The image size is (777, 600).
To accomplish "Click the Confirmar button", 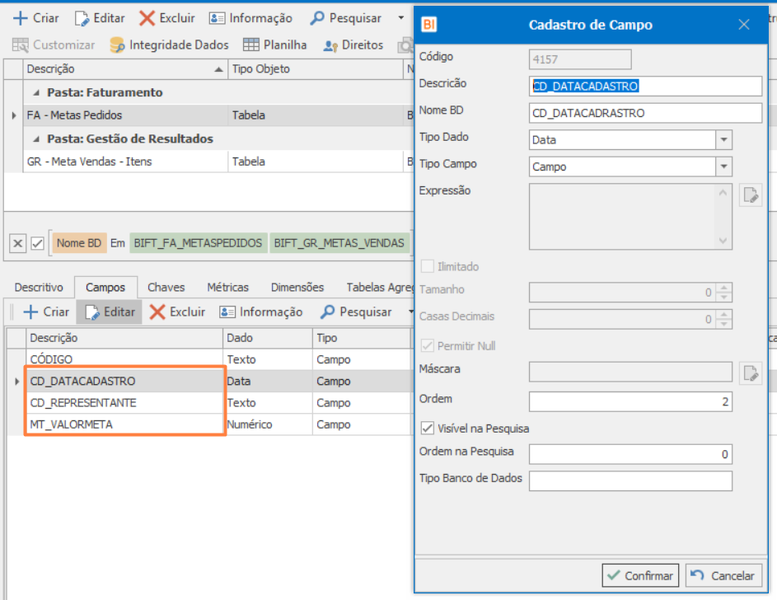I will (x=640, y=575).
